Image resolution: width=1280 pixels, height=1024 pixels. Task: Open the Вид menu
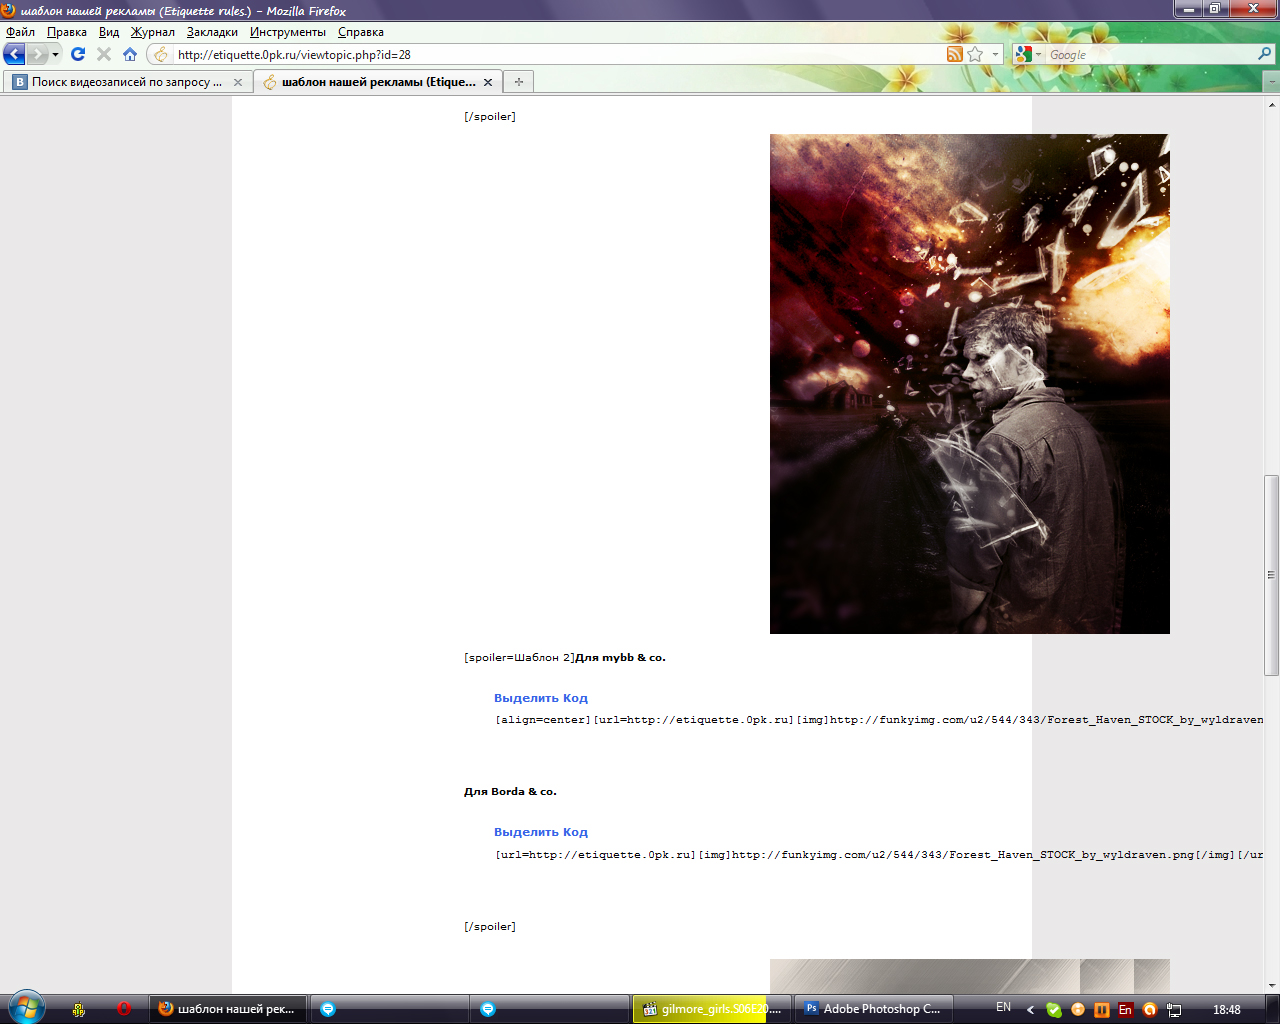(x=109, y=32)
